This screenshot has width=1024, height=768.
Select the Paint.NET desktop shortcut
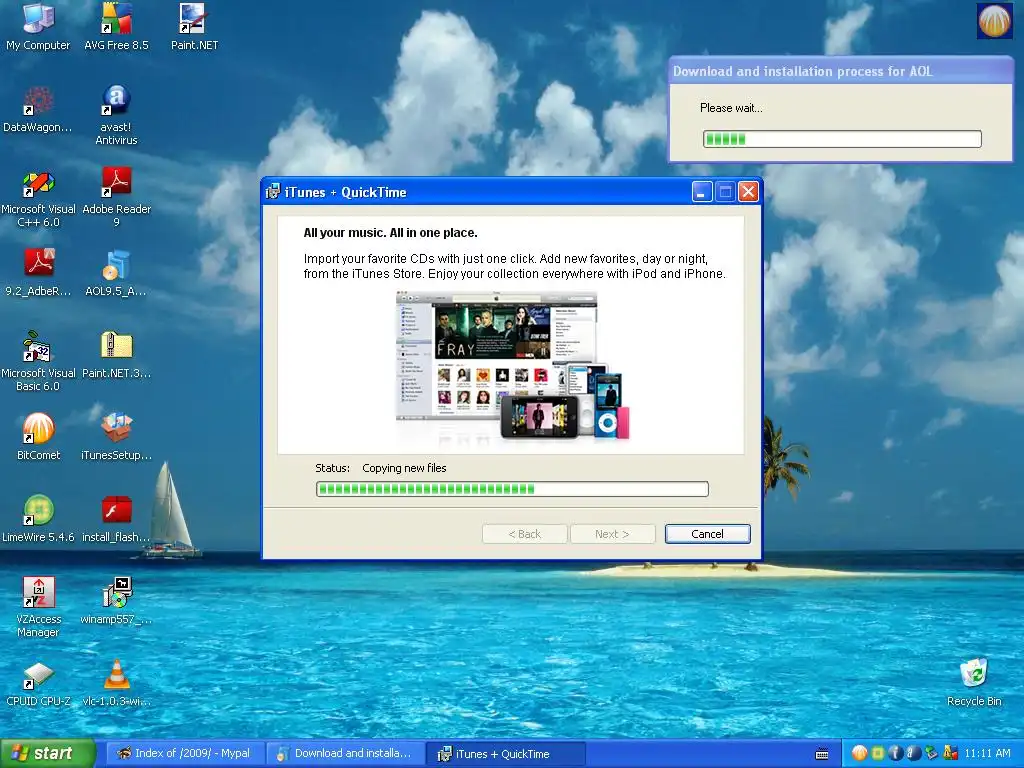pyautogui.click(x=194, y=27)
